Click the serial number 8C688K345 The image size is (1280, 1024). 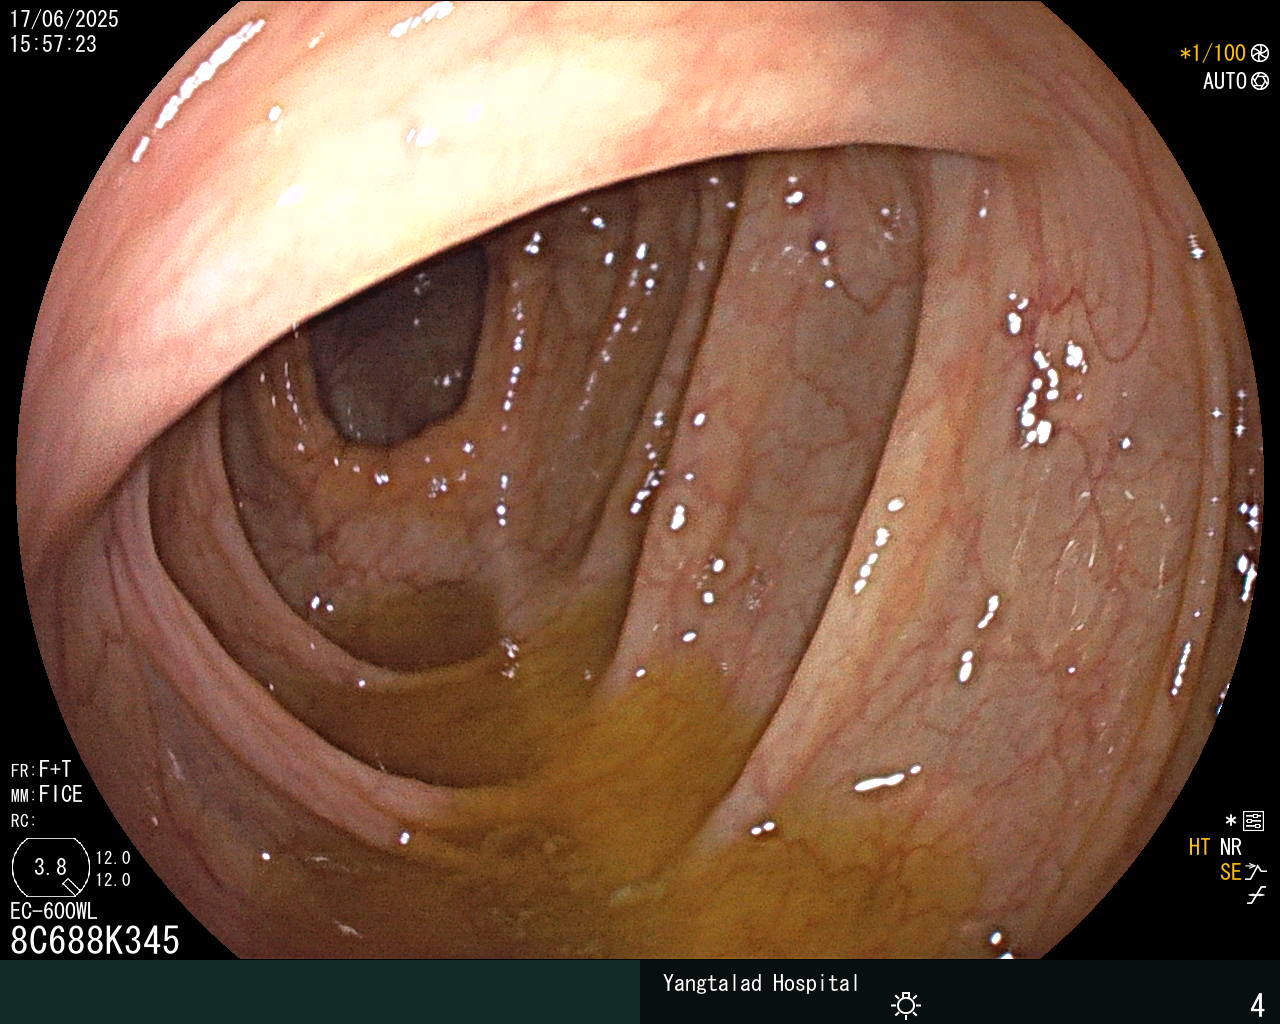click(x=95, y=941)
